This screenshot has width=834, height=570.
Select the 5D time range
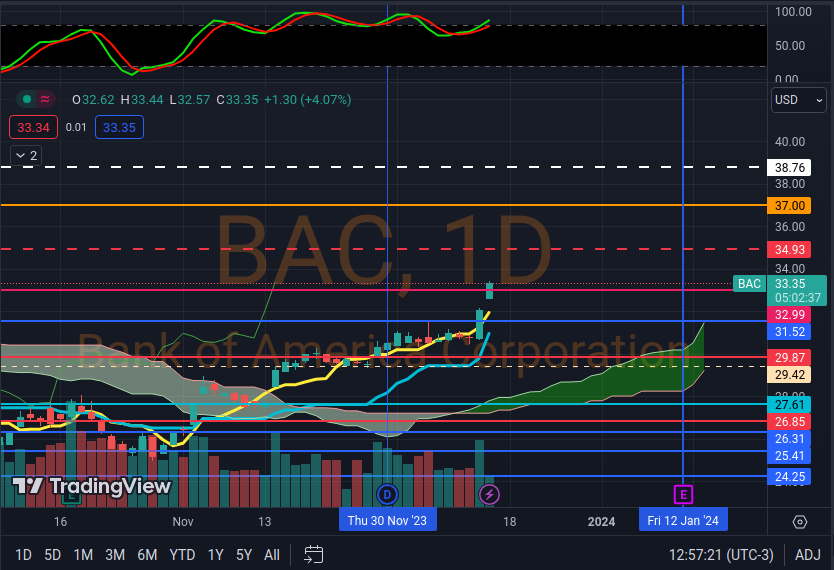pos(52,555)
